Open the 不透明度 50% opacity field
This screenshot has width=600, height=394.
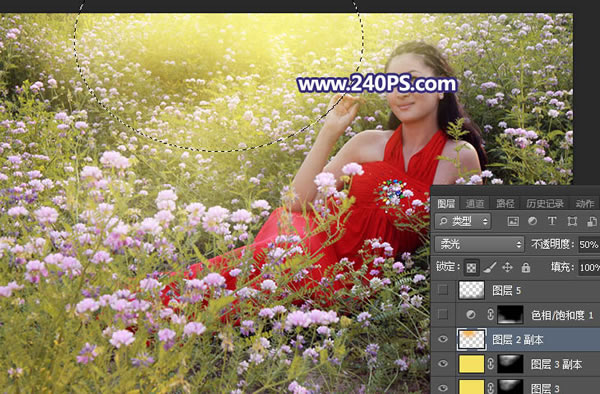coord(589,244)
